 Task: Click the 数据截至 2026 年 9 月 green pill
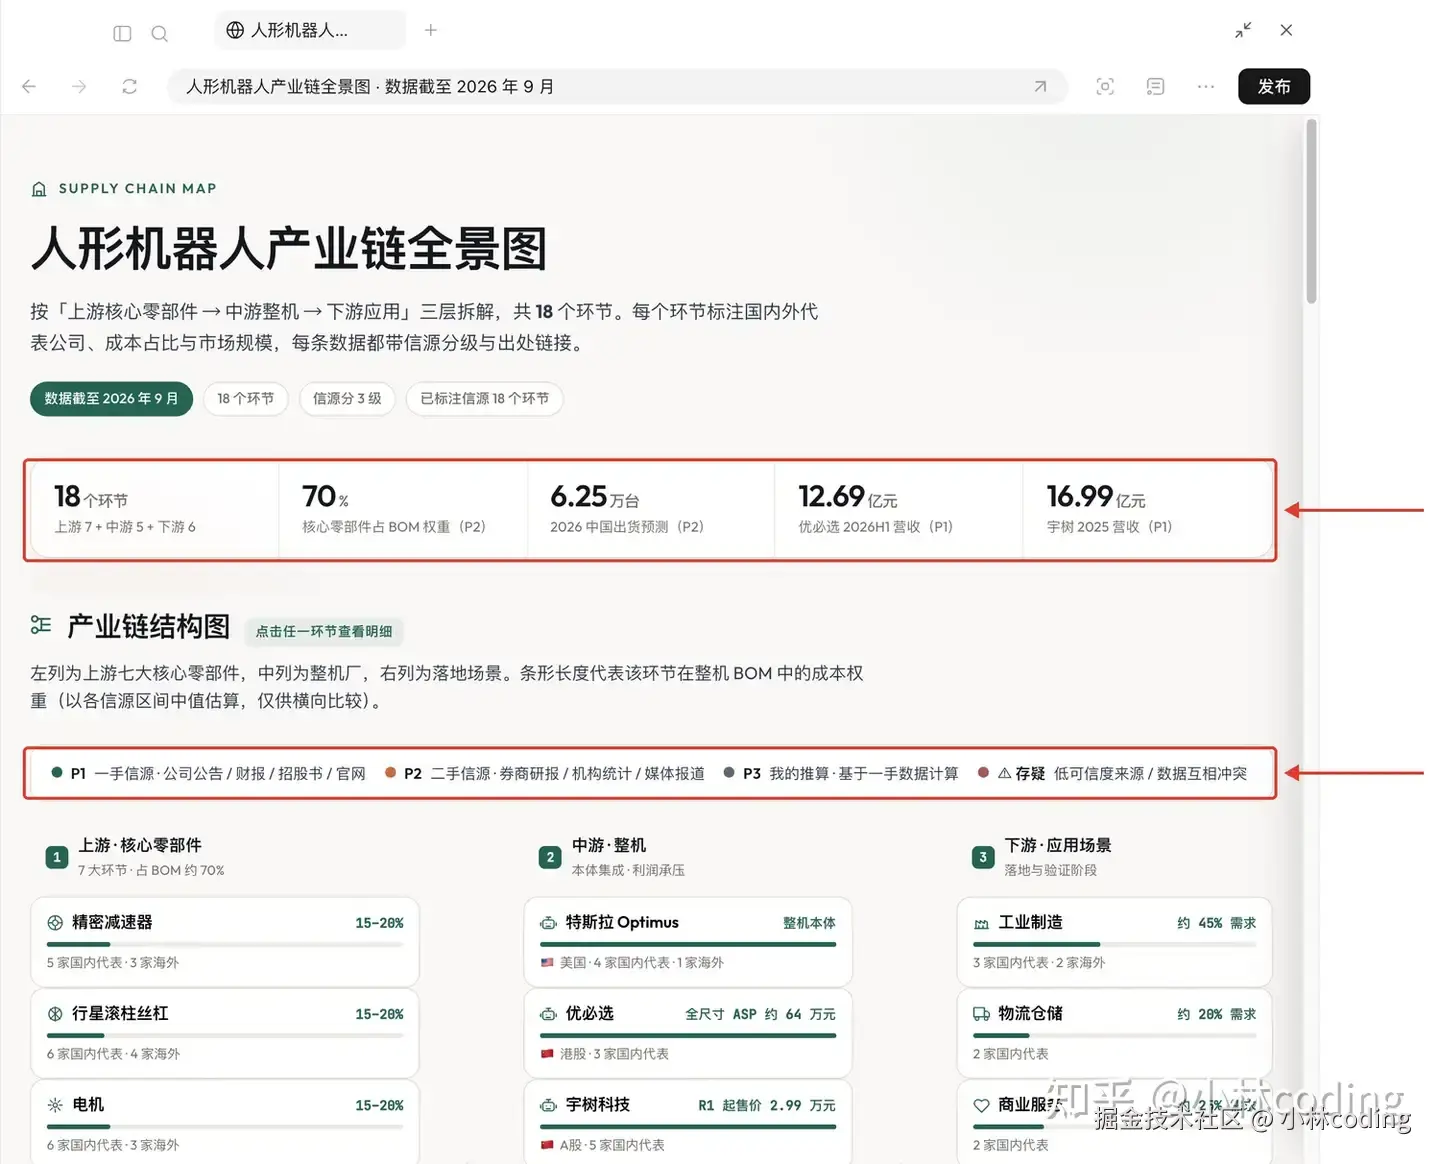tap(111, 398)
